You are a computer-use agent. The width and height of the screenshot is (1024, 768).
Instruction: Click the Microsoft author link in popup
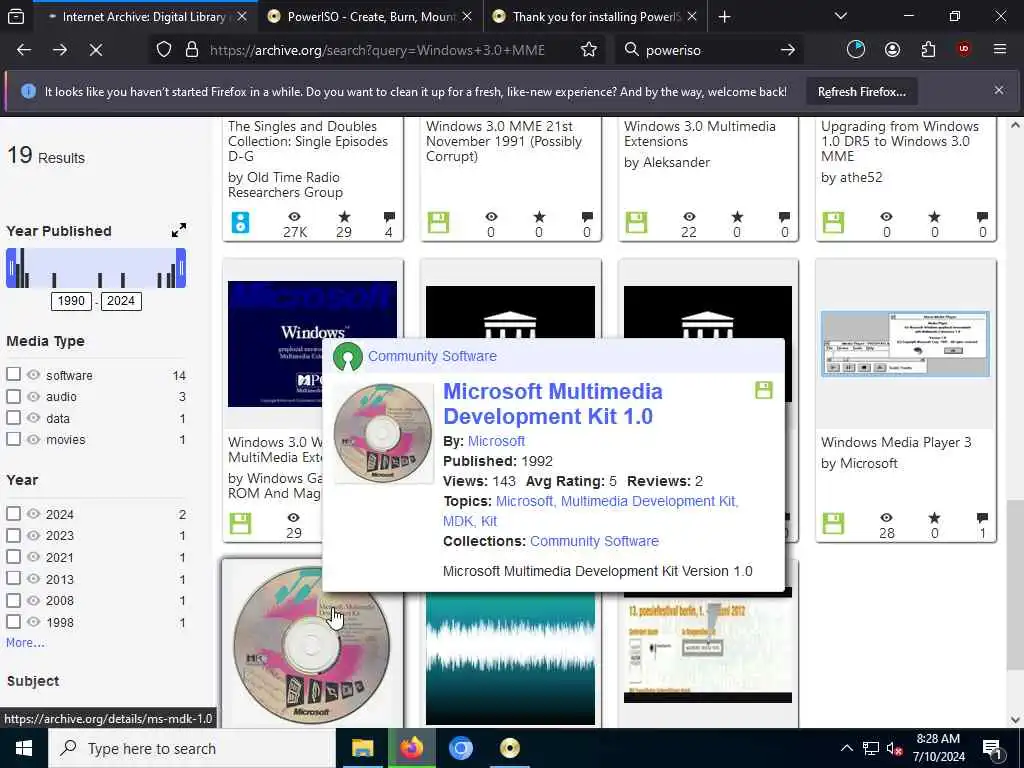[x=496, y=441]
